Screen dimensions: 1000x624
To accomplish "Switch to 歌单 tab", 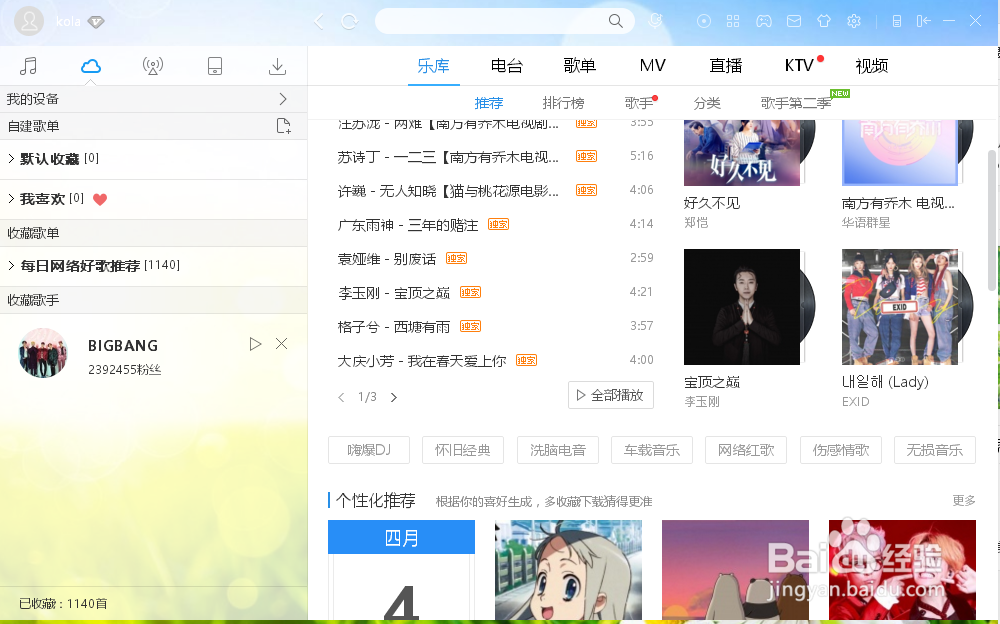I will coord(580,66).
